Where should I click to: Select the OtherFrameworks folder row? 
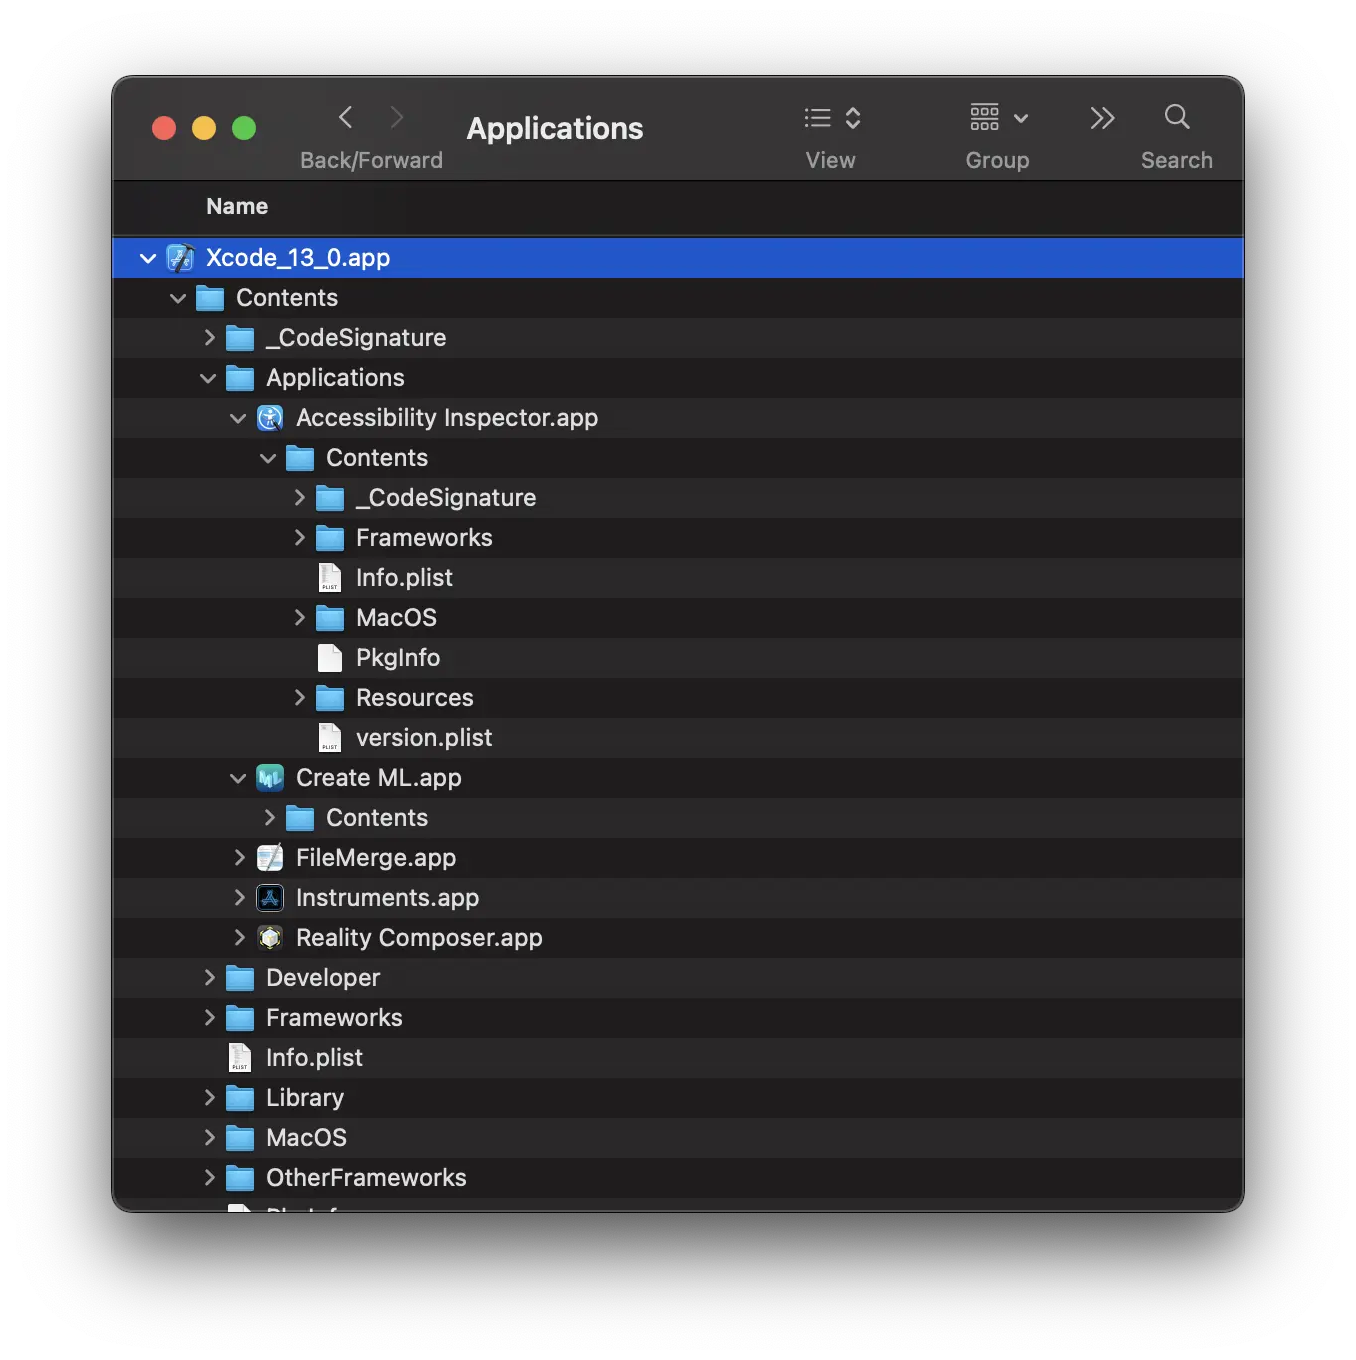[366, 1178]
